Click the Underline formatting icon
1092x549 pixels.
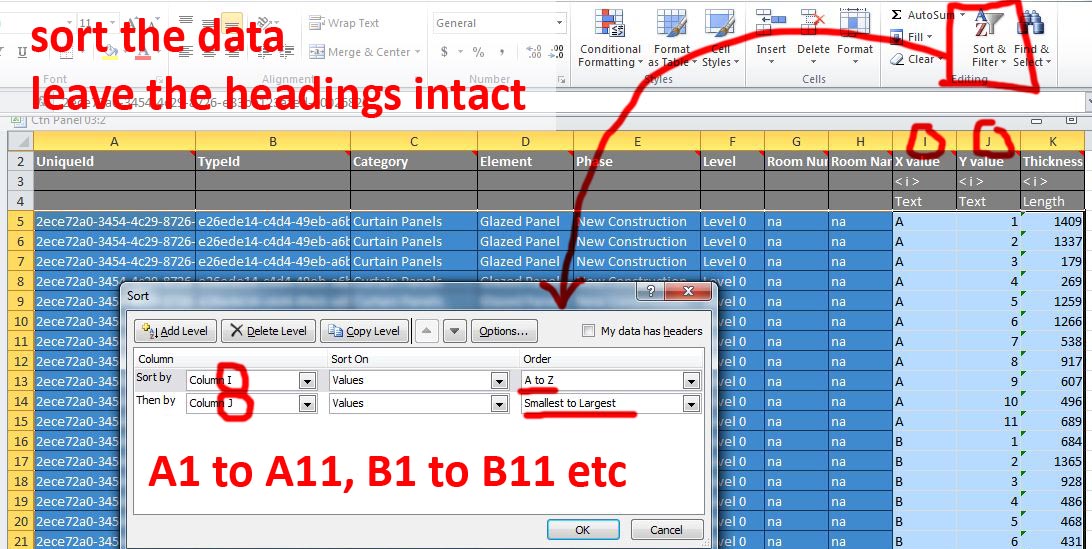(x=22, y=52)
